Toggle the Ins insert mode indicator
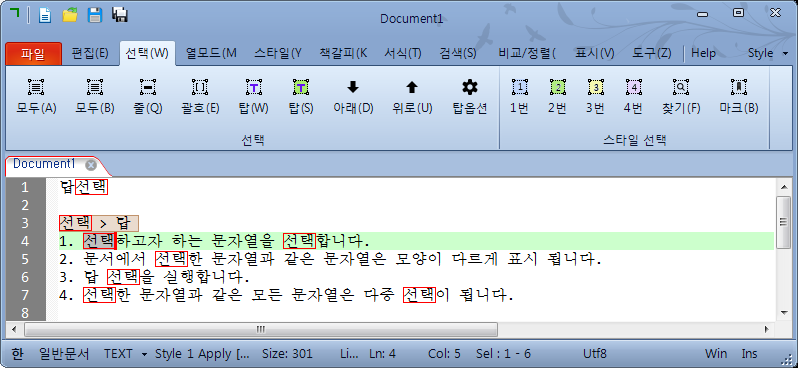The image size is (798, 368). (x=749, y=353)
